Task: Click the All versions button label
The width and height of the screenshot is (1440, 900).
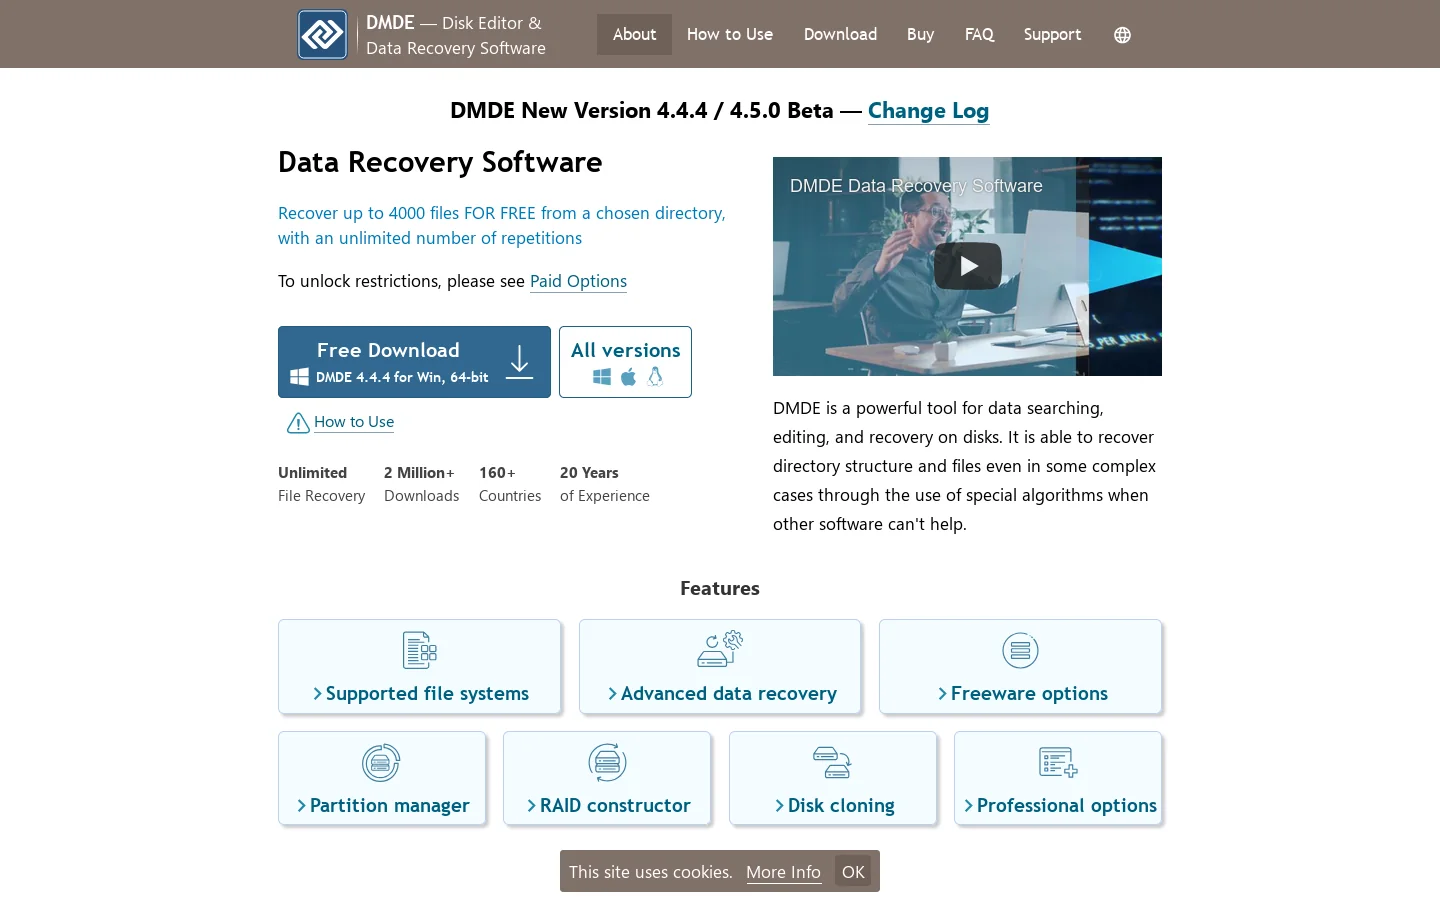Action: (625, 350)
